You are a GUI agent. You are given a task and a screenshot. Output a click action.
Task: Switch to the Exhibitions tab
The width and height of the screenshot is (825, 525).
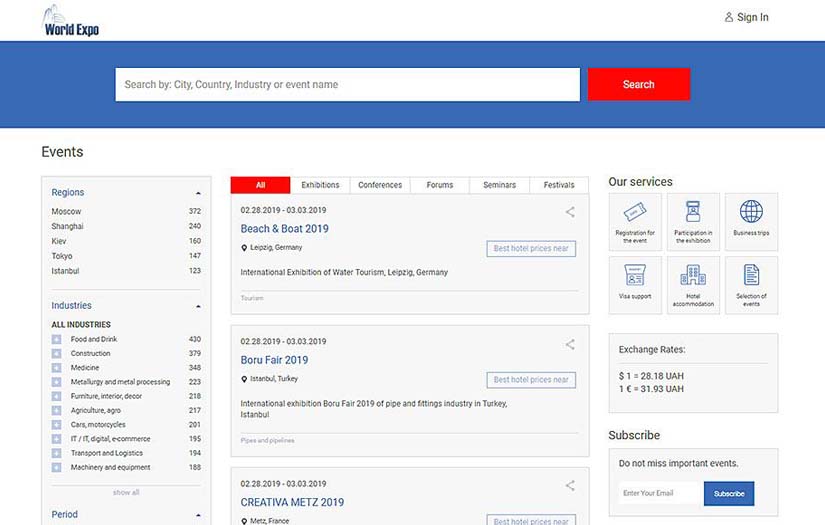click(320, 185)
